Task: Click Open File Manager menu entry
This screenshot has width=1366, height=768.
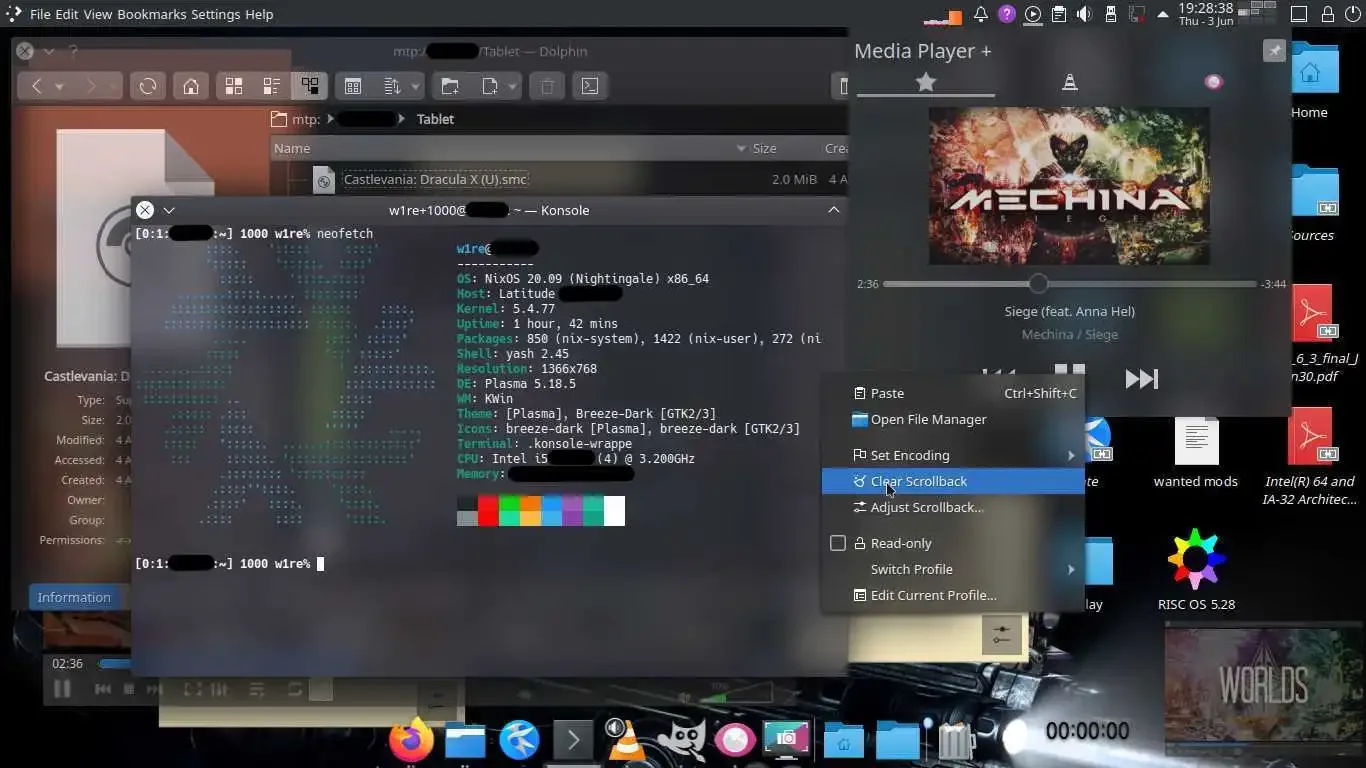Action: [953, 419]
